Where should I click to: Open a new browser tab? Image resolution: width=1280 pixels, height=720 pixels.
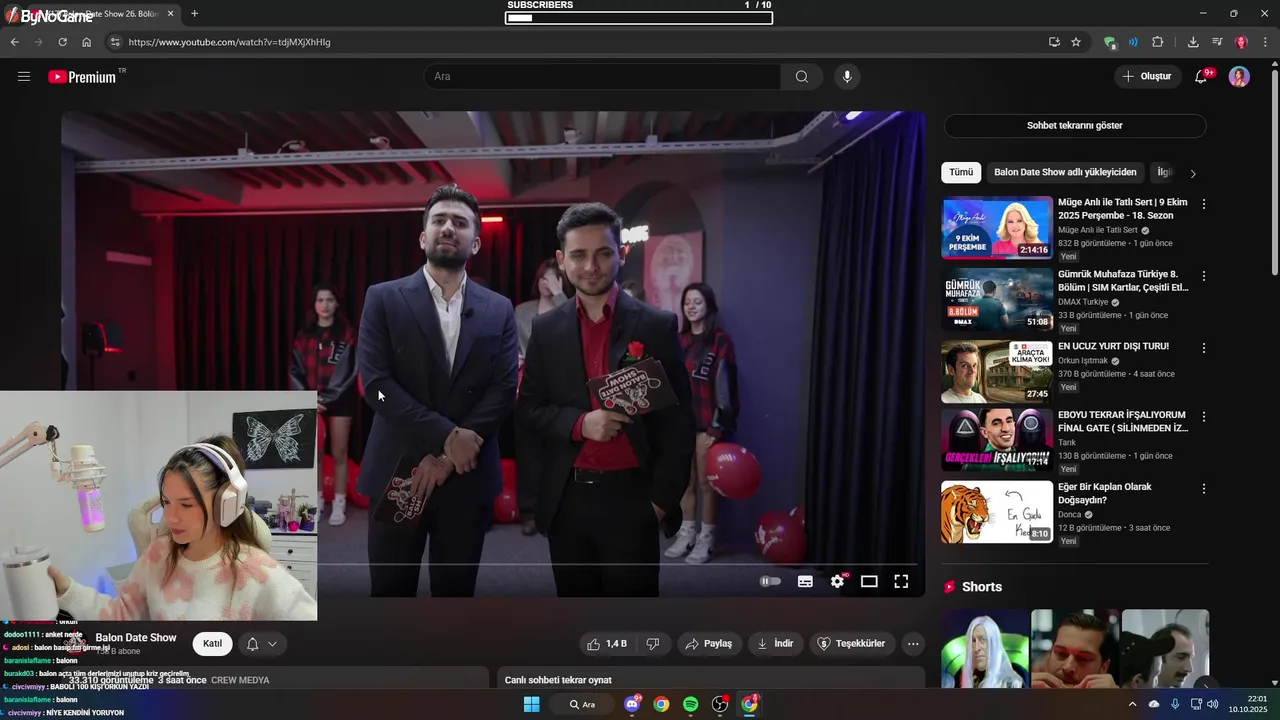[194, 14]
